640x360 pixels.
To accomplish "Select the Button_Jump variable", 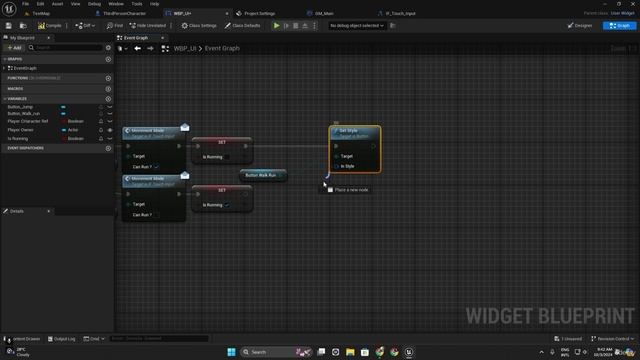I will [20, 107].
